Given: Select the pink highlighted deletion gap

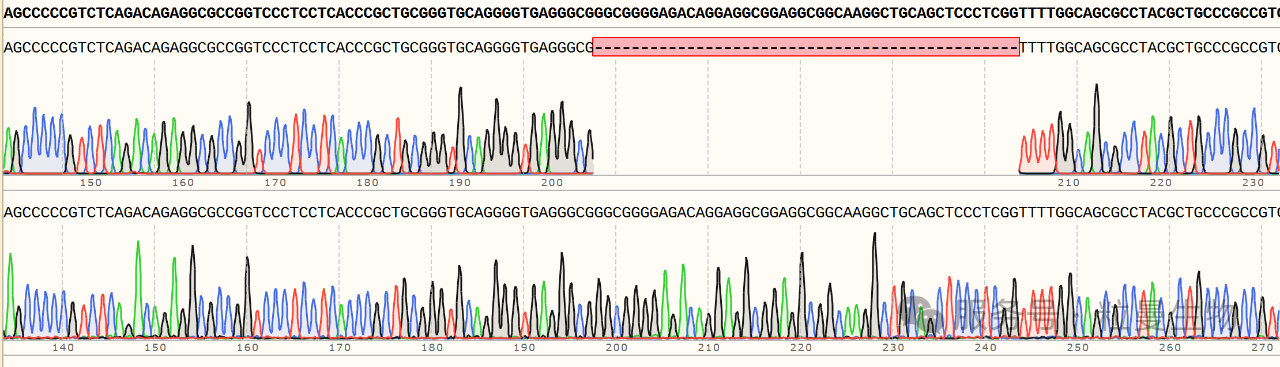Looking at the screenshot, I should pos(806,47).
